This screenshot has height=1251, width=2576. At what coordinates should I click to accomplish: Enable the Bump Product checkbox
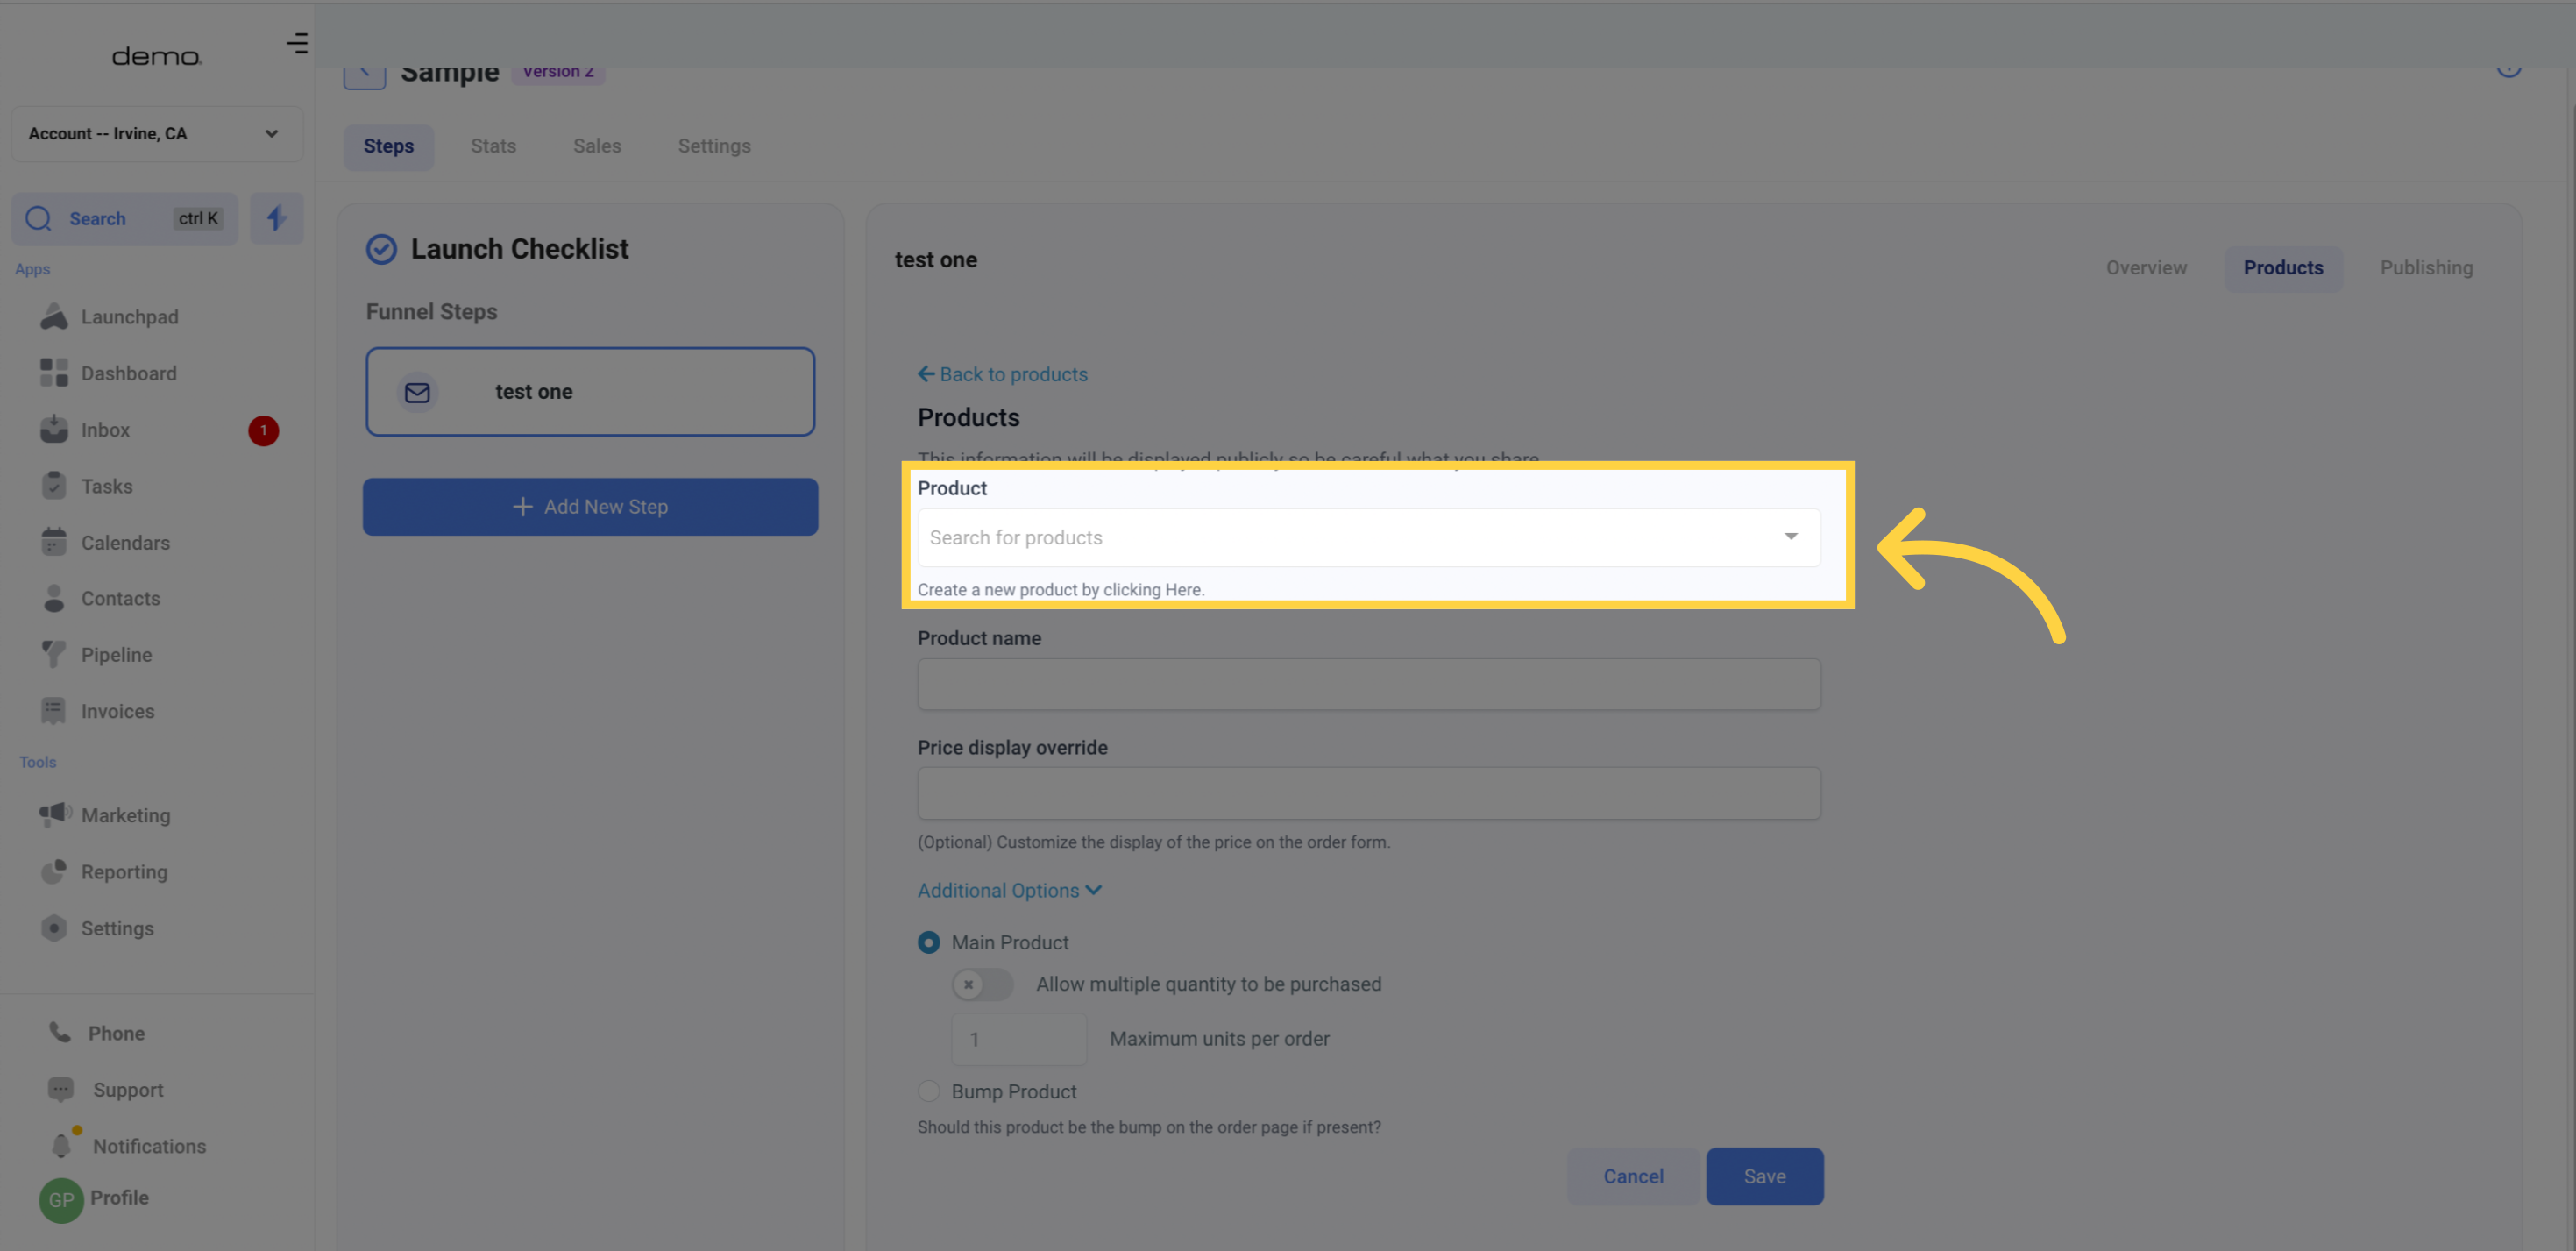coord(928,1090)
